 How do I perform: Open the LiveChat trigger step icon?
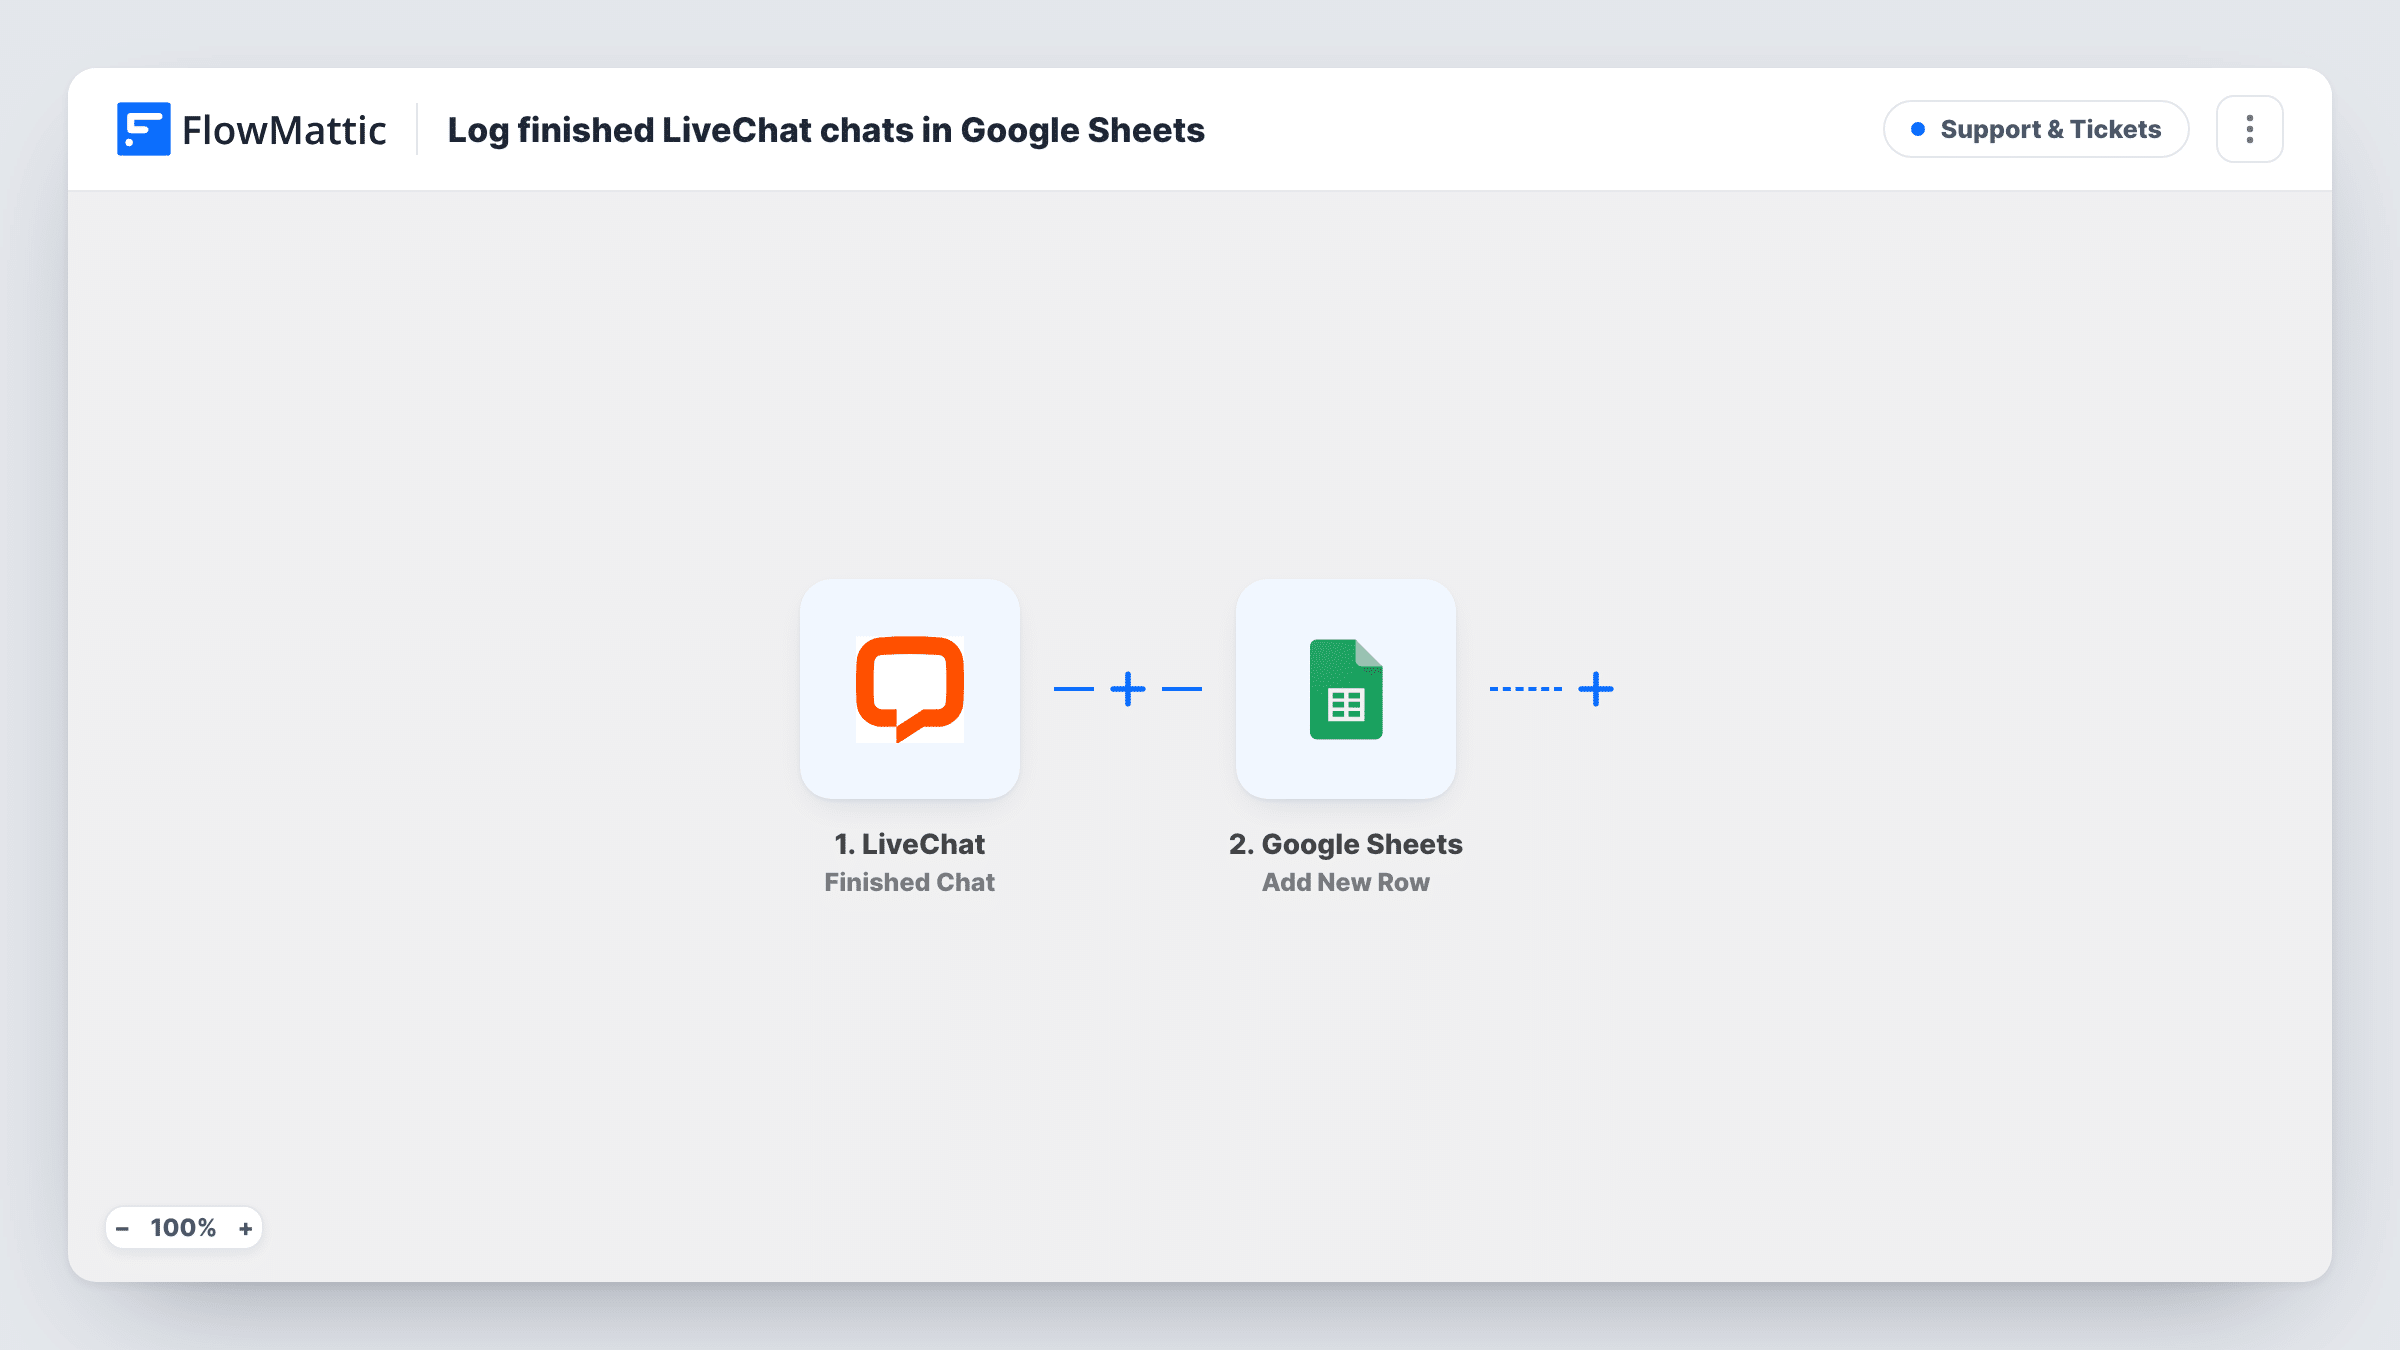[910, 689]
